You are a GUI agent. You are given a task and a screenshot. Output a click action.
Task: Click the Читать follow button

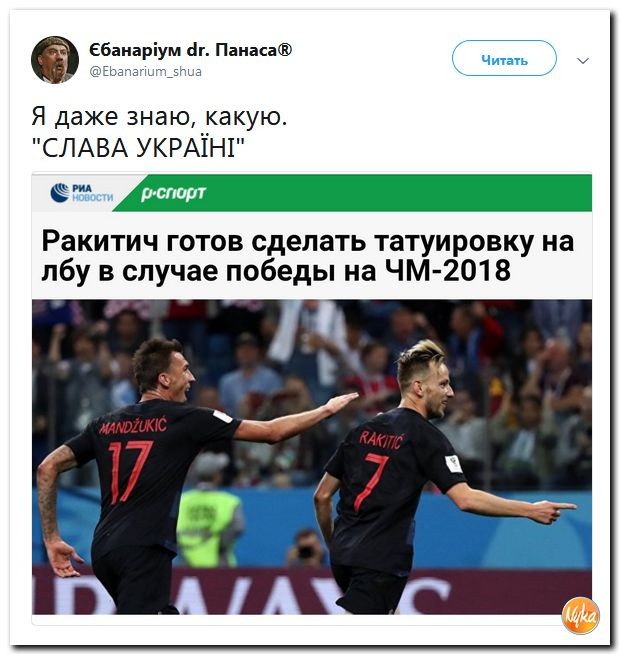coord(504,58)
